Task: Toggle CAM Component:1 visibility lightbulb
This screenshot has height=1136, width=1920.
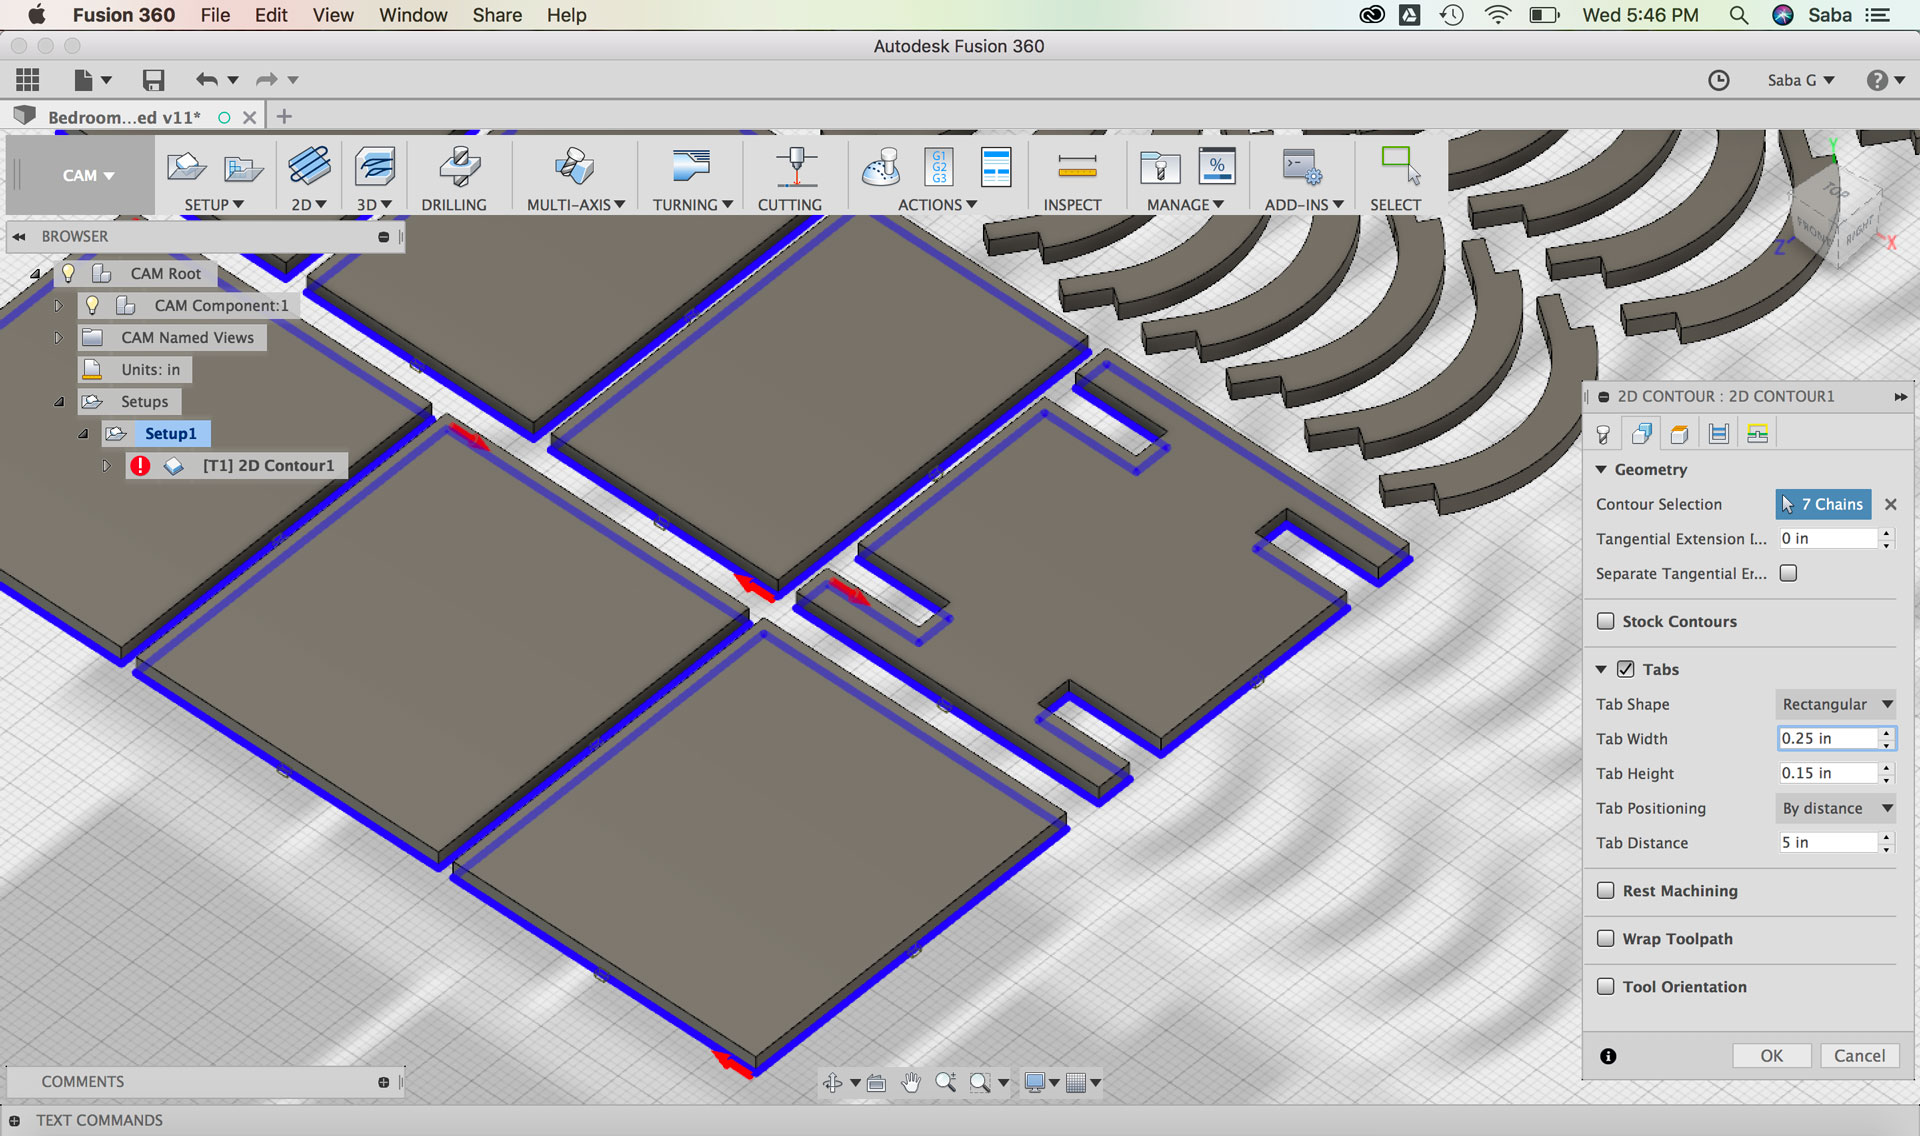Action: coord(92,305)
